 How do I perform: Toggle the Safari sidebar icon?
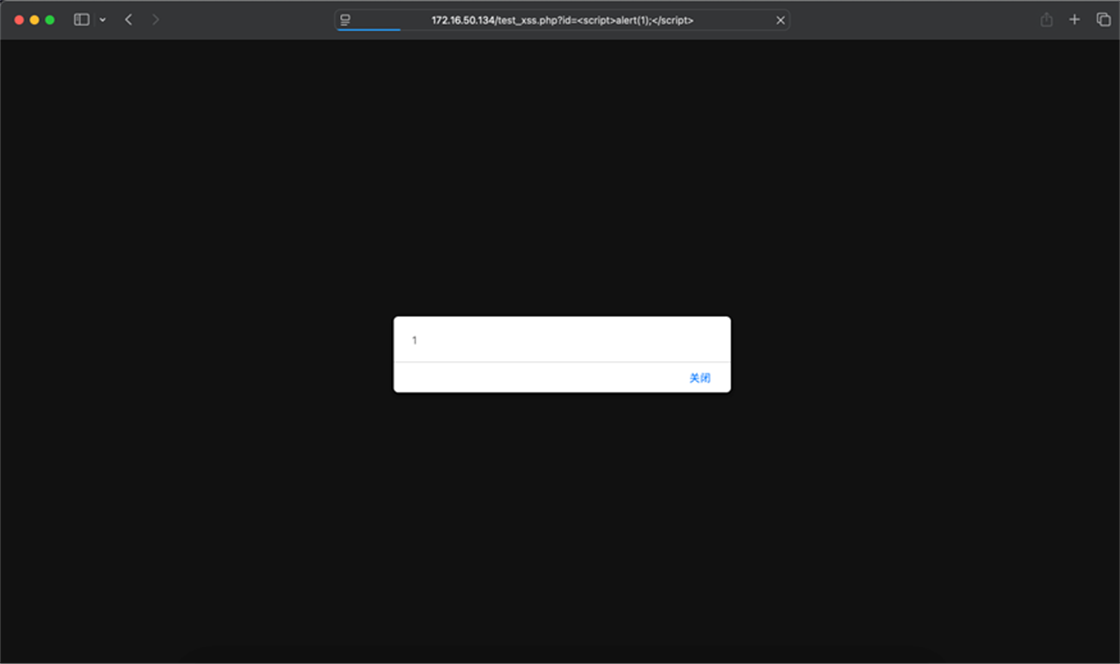point(81,20)
